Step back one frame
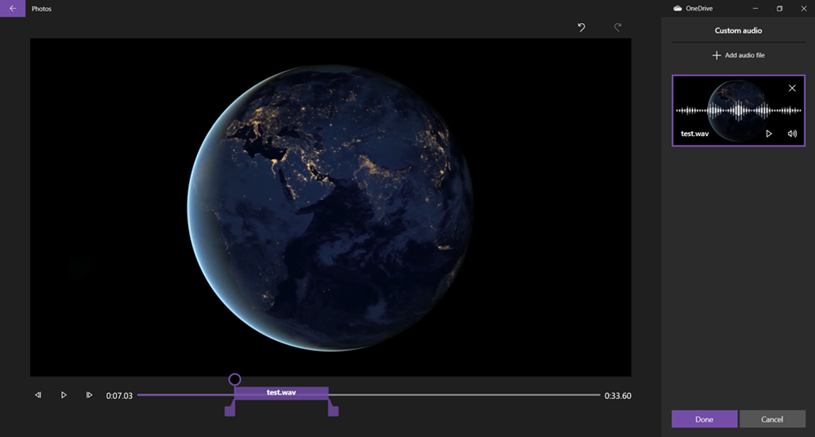 pos(38,395)
